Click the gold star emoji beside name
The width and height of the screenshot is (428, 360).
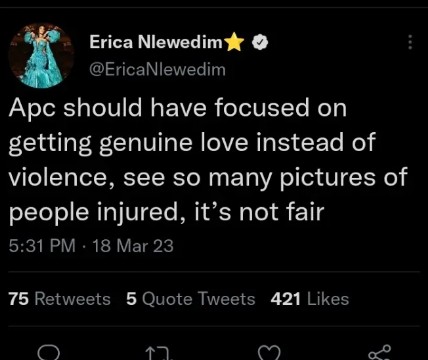click(235, 42)
